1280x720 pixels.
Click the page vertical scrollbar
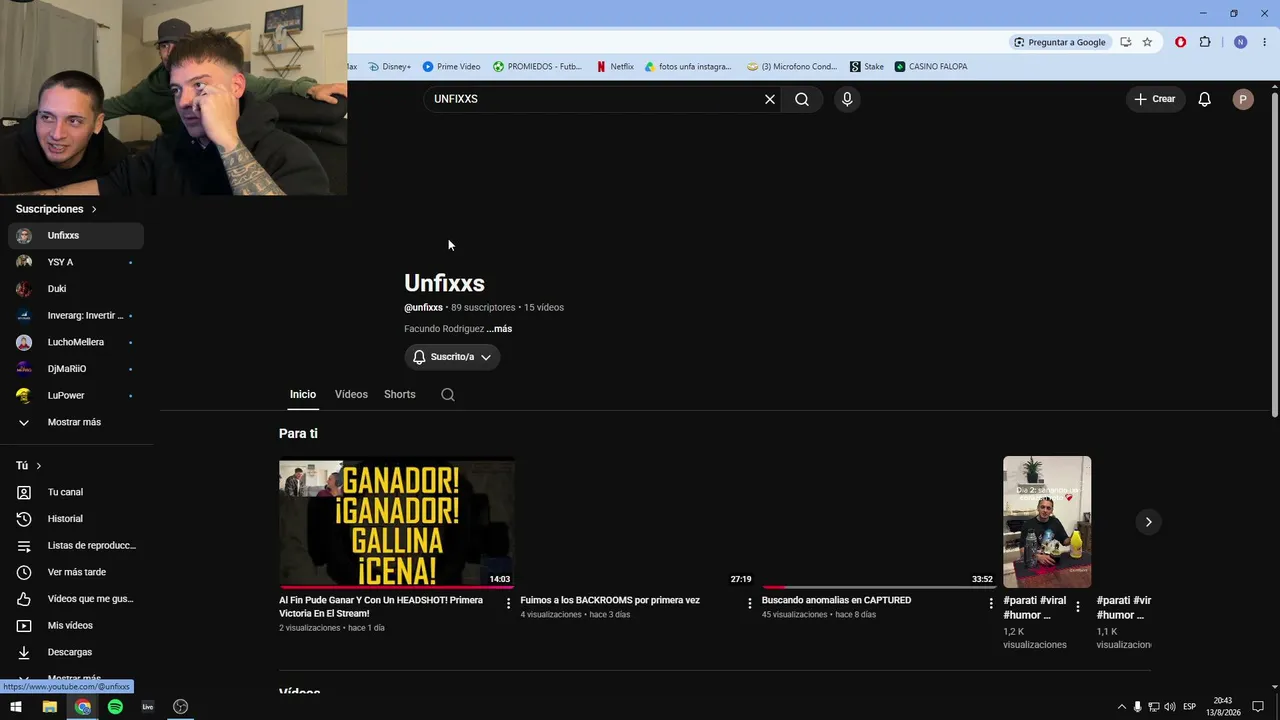pyautogui.click(x=1274, y=254)
